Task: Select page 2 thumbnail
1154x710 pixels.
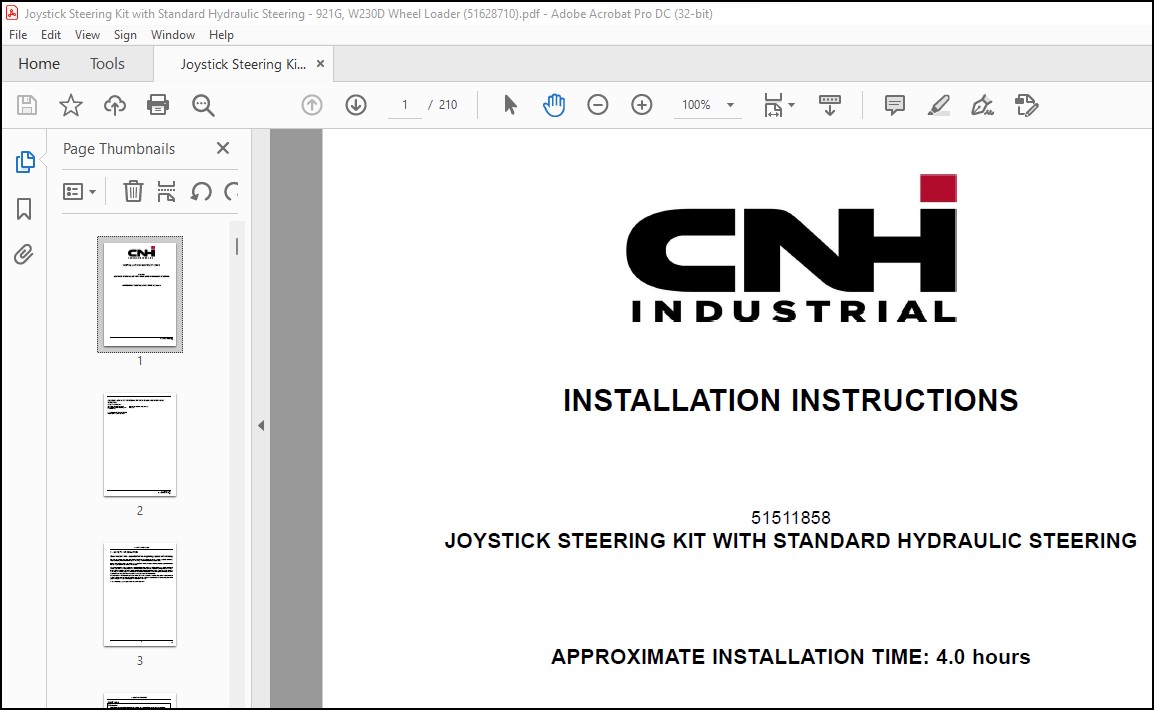Action: [140, 445]
